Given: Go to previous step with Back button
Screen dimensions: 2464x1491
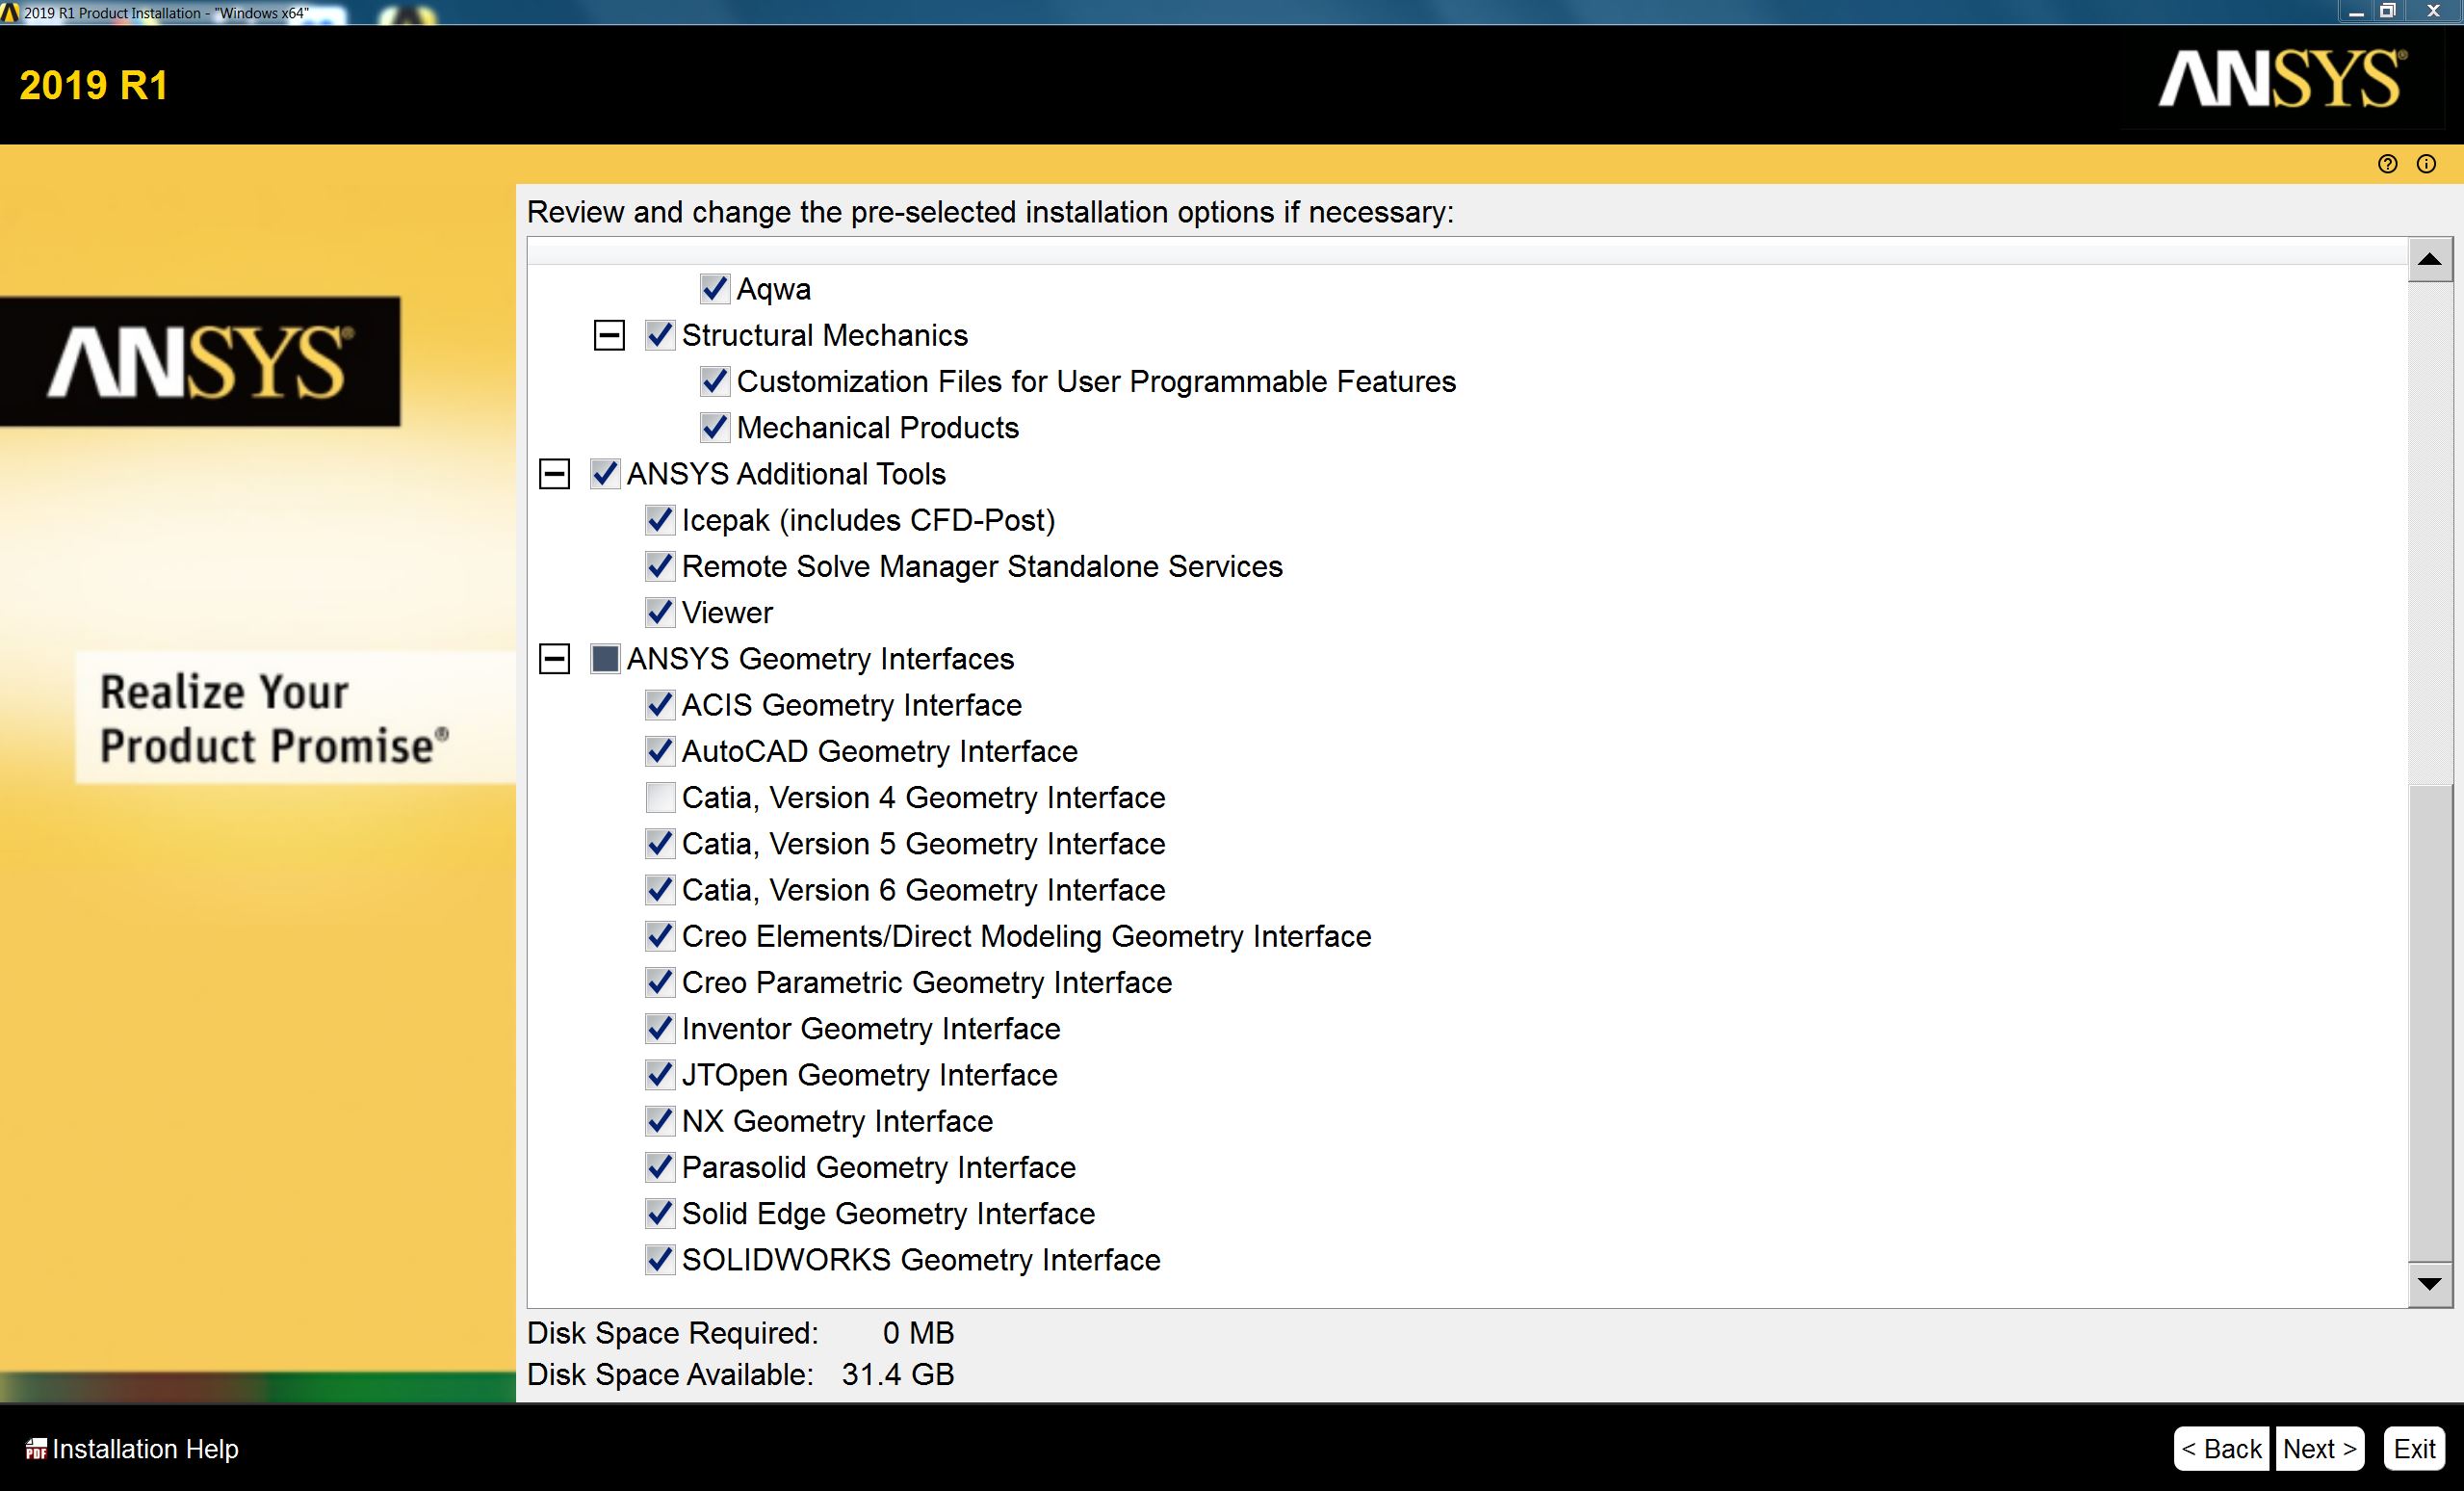Looking at the screenshot, I should point(2221,1448).
